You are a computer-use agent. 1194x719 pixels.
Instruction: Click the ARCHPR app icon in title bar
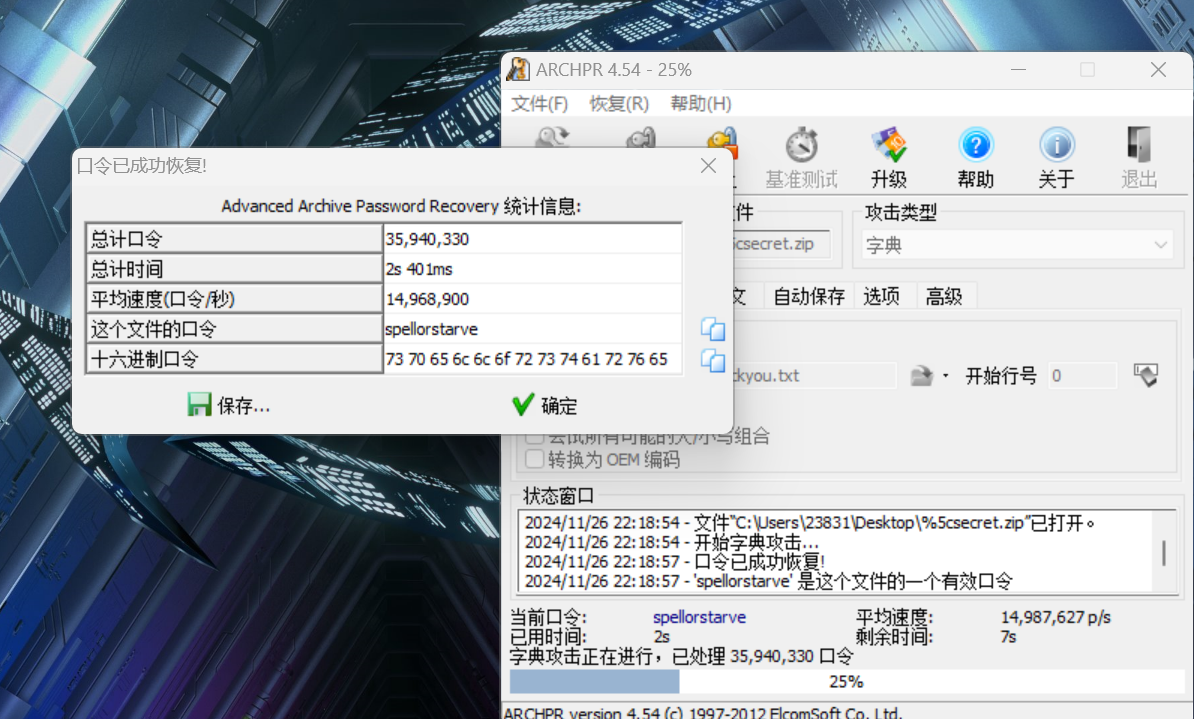pyautogui.click(x=518, y=69)
